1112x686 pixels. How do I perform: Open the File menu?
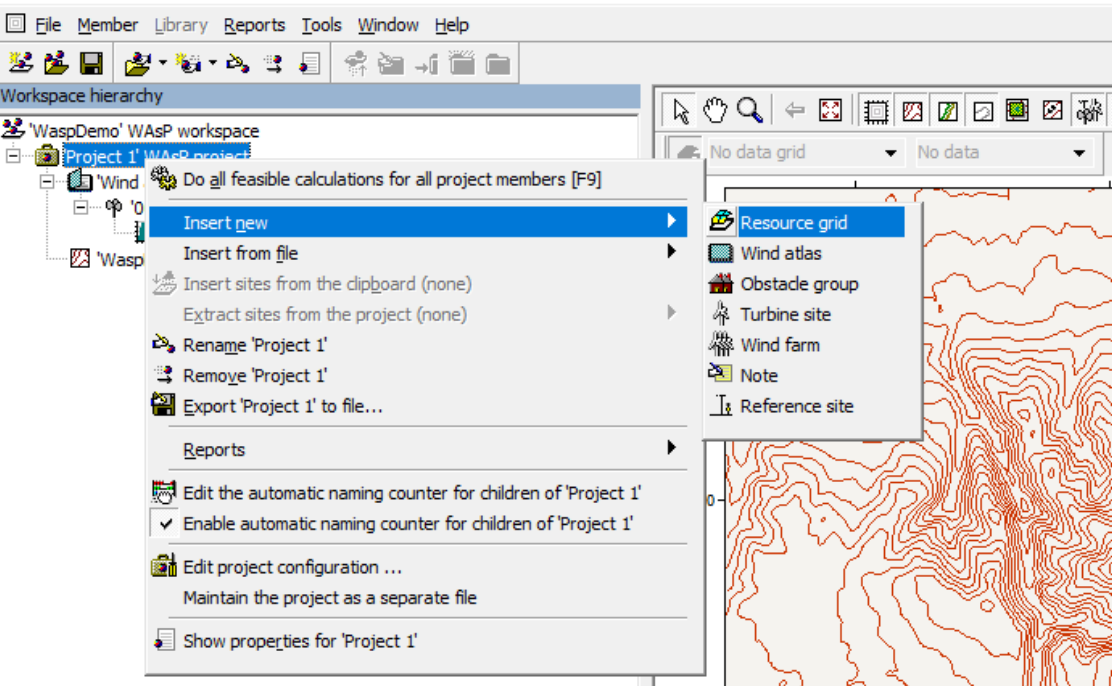[48, 25]
